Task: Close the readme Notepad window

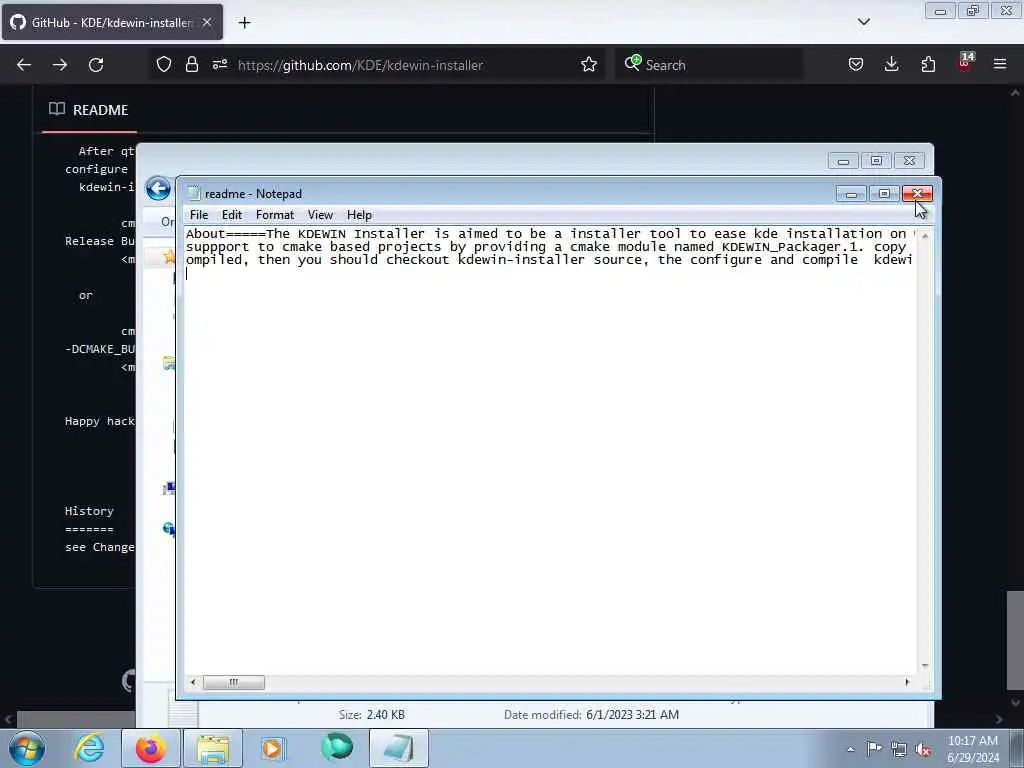Action: [x=917, y=193]
